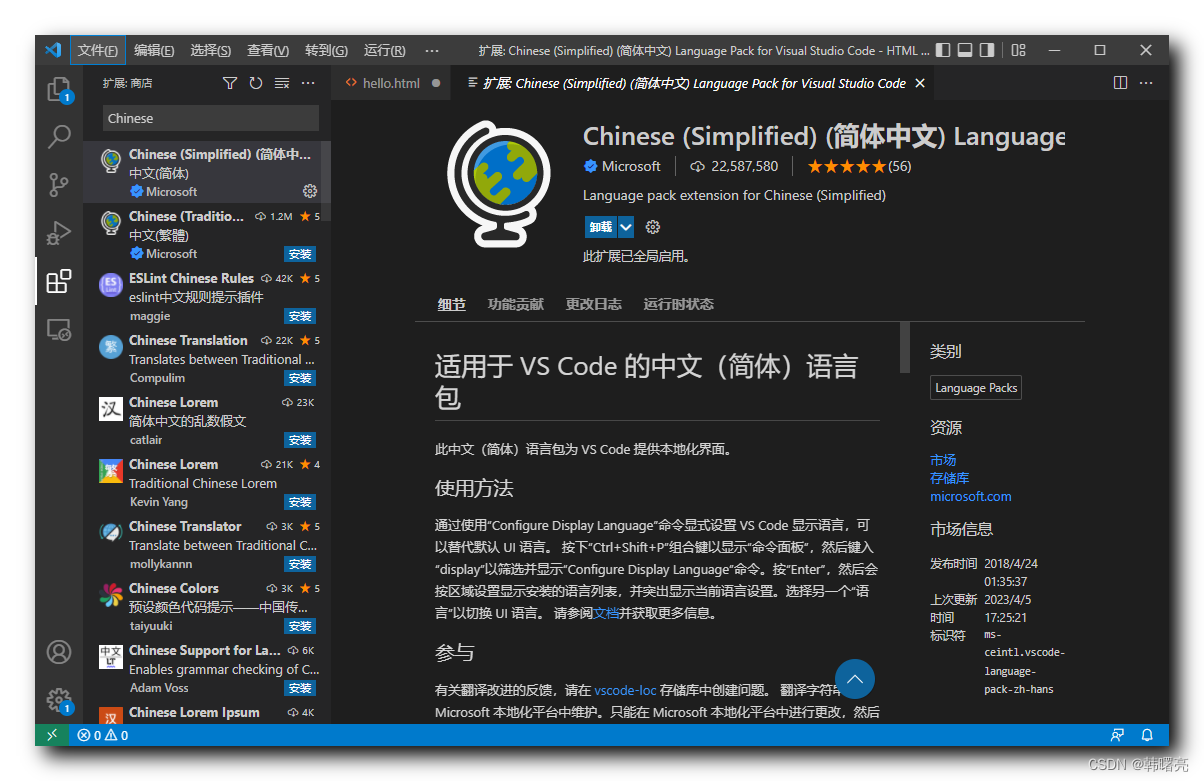Click the extension details vertical scrollbar

point(906,347)
